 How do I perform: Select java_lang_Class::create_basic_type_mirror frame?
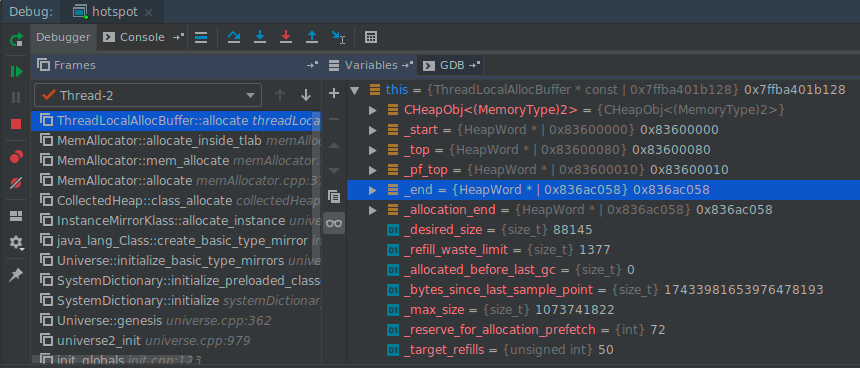(x=176, y=240)
